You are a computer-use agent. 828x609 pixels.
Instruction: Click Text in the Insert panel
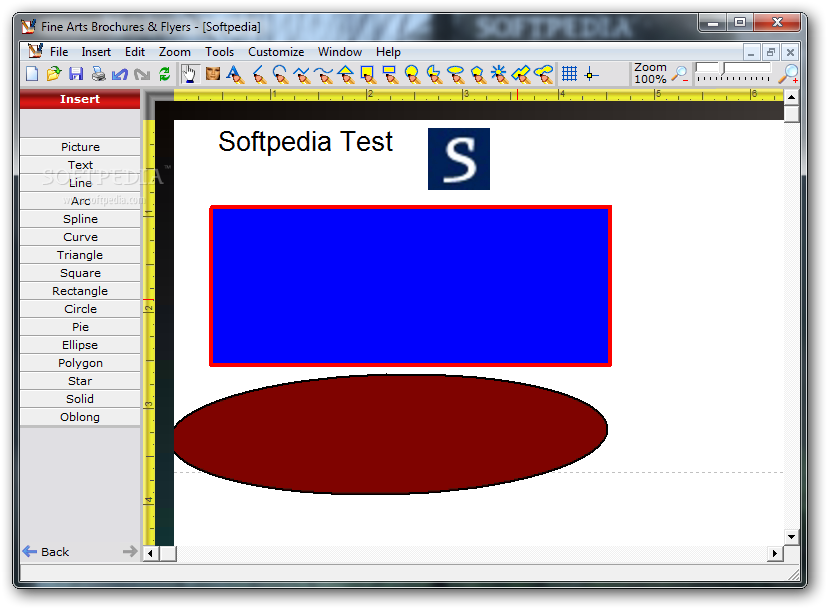tap(80, 165)
